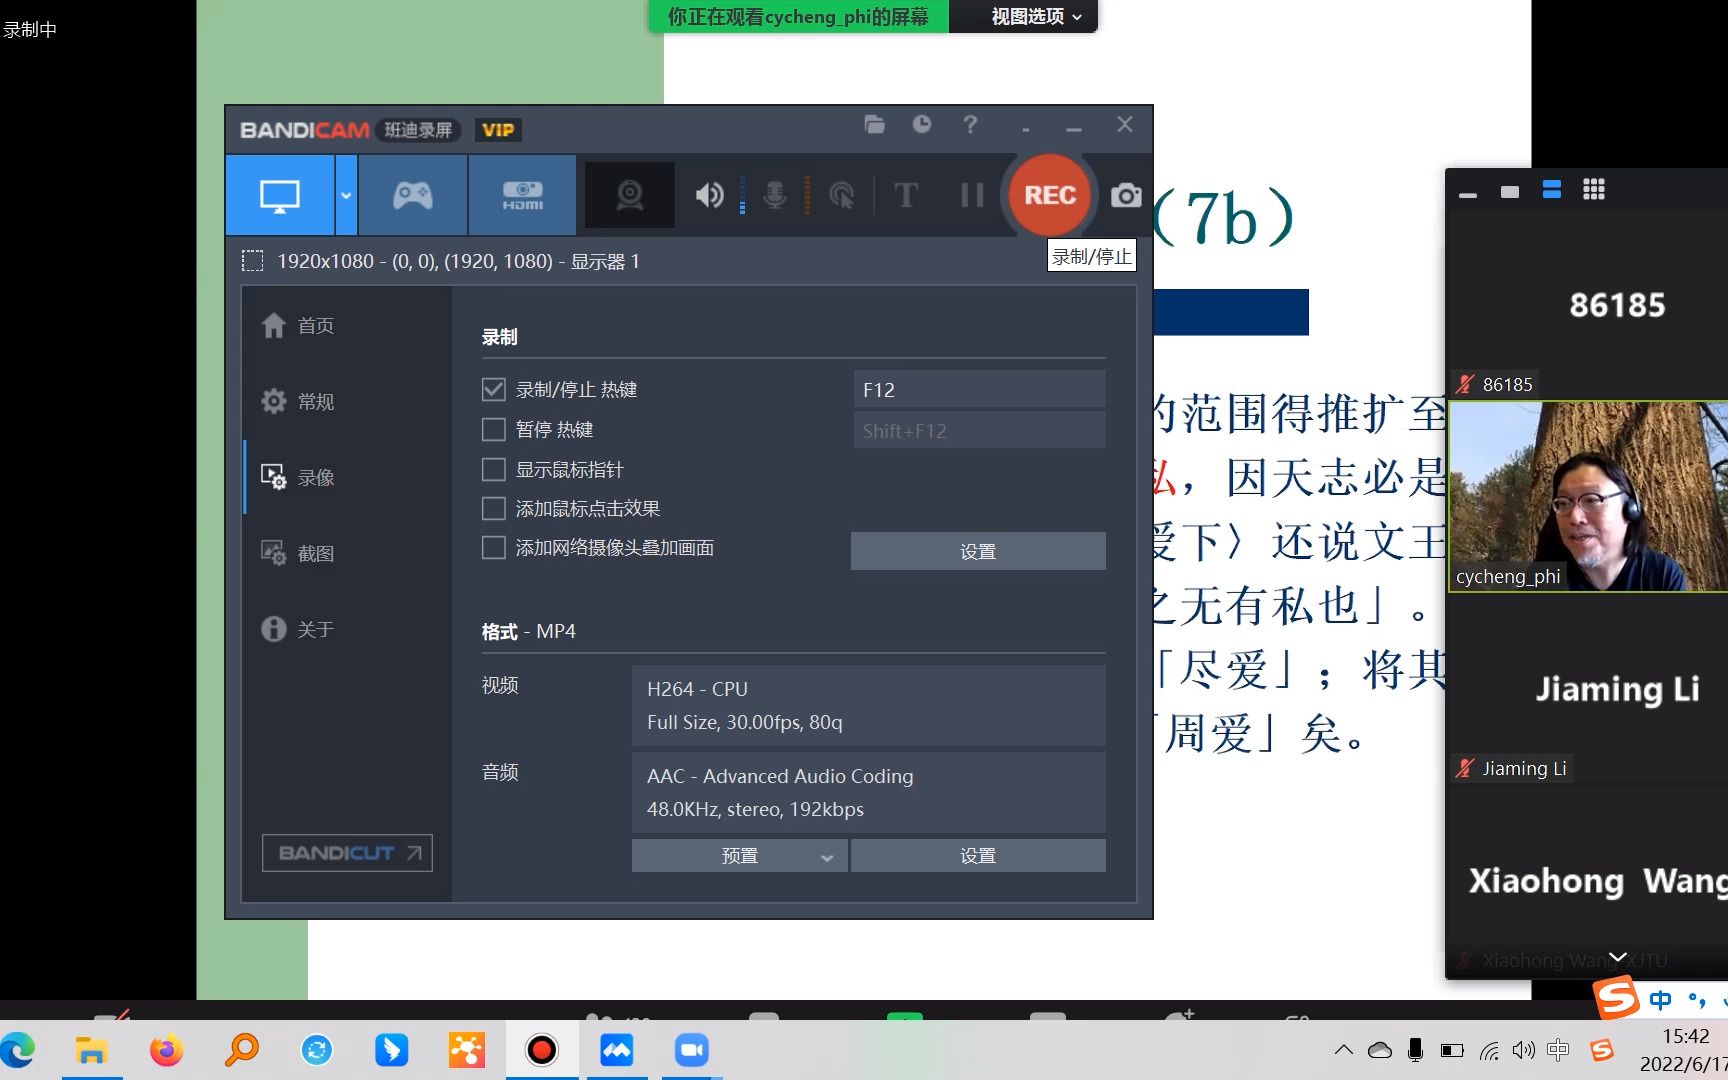This screenshot has width=1728, height=1080.
Task: Open screen recording mode dropdown arrow
Action: tap(346, 195)
